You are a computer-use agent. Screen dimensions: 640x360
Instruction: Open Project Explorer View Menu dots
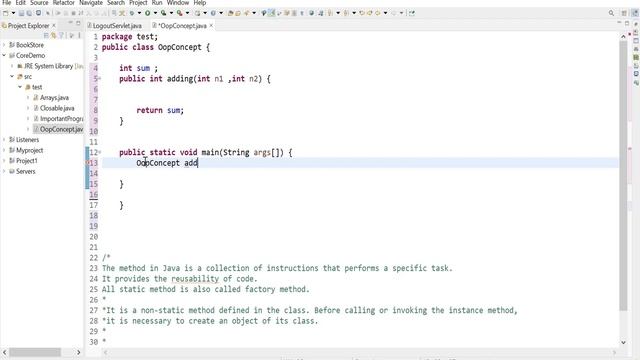79,36
